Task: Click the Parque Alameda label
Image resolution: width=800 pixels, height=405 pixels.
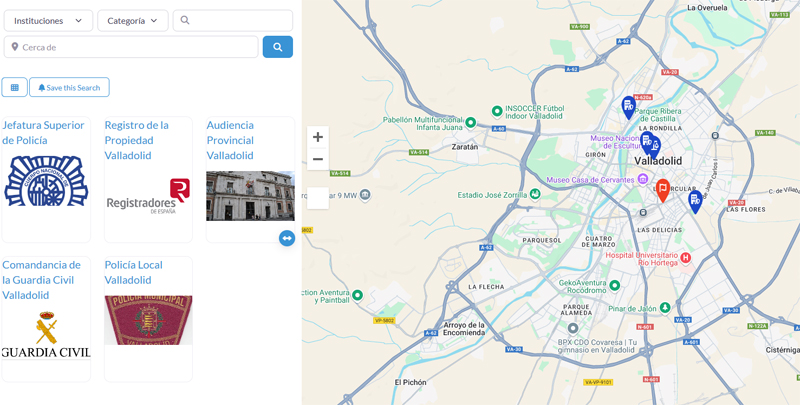Action: [576, 310]
